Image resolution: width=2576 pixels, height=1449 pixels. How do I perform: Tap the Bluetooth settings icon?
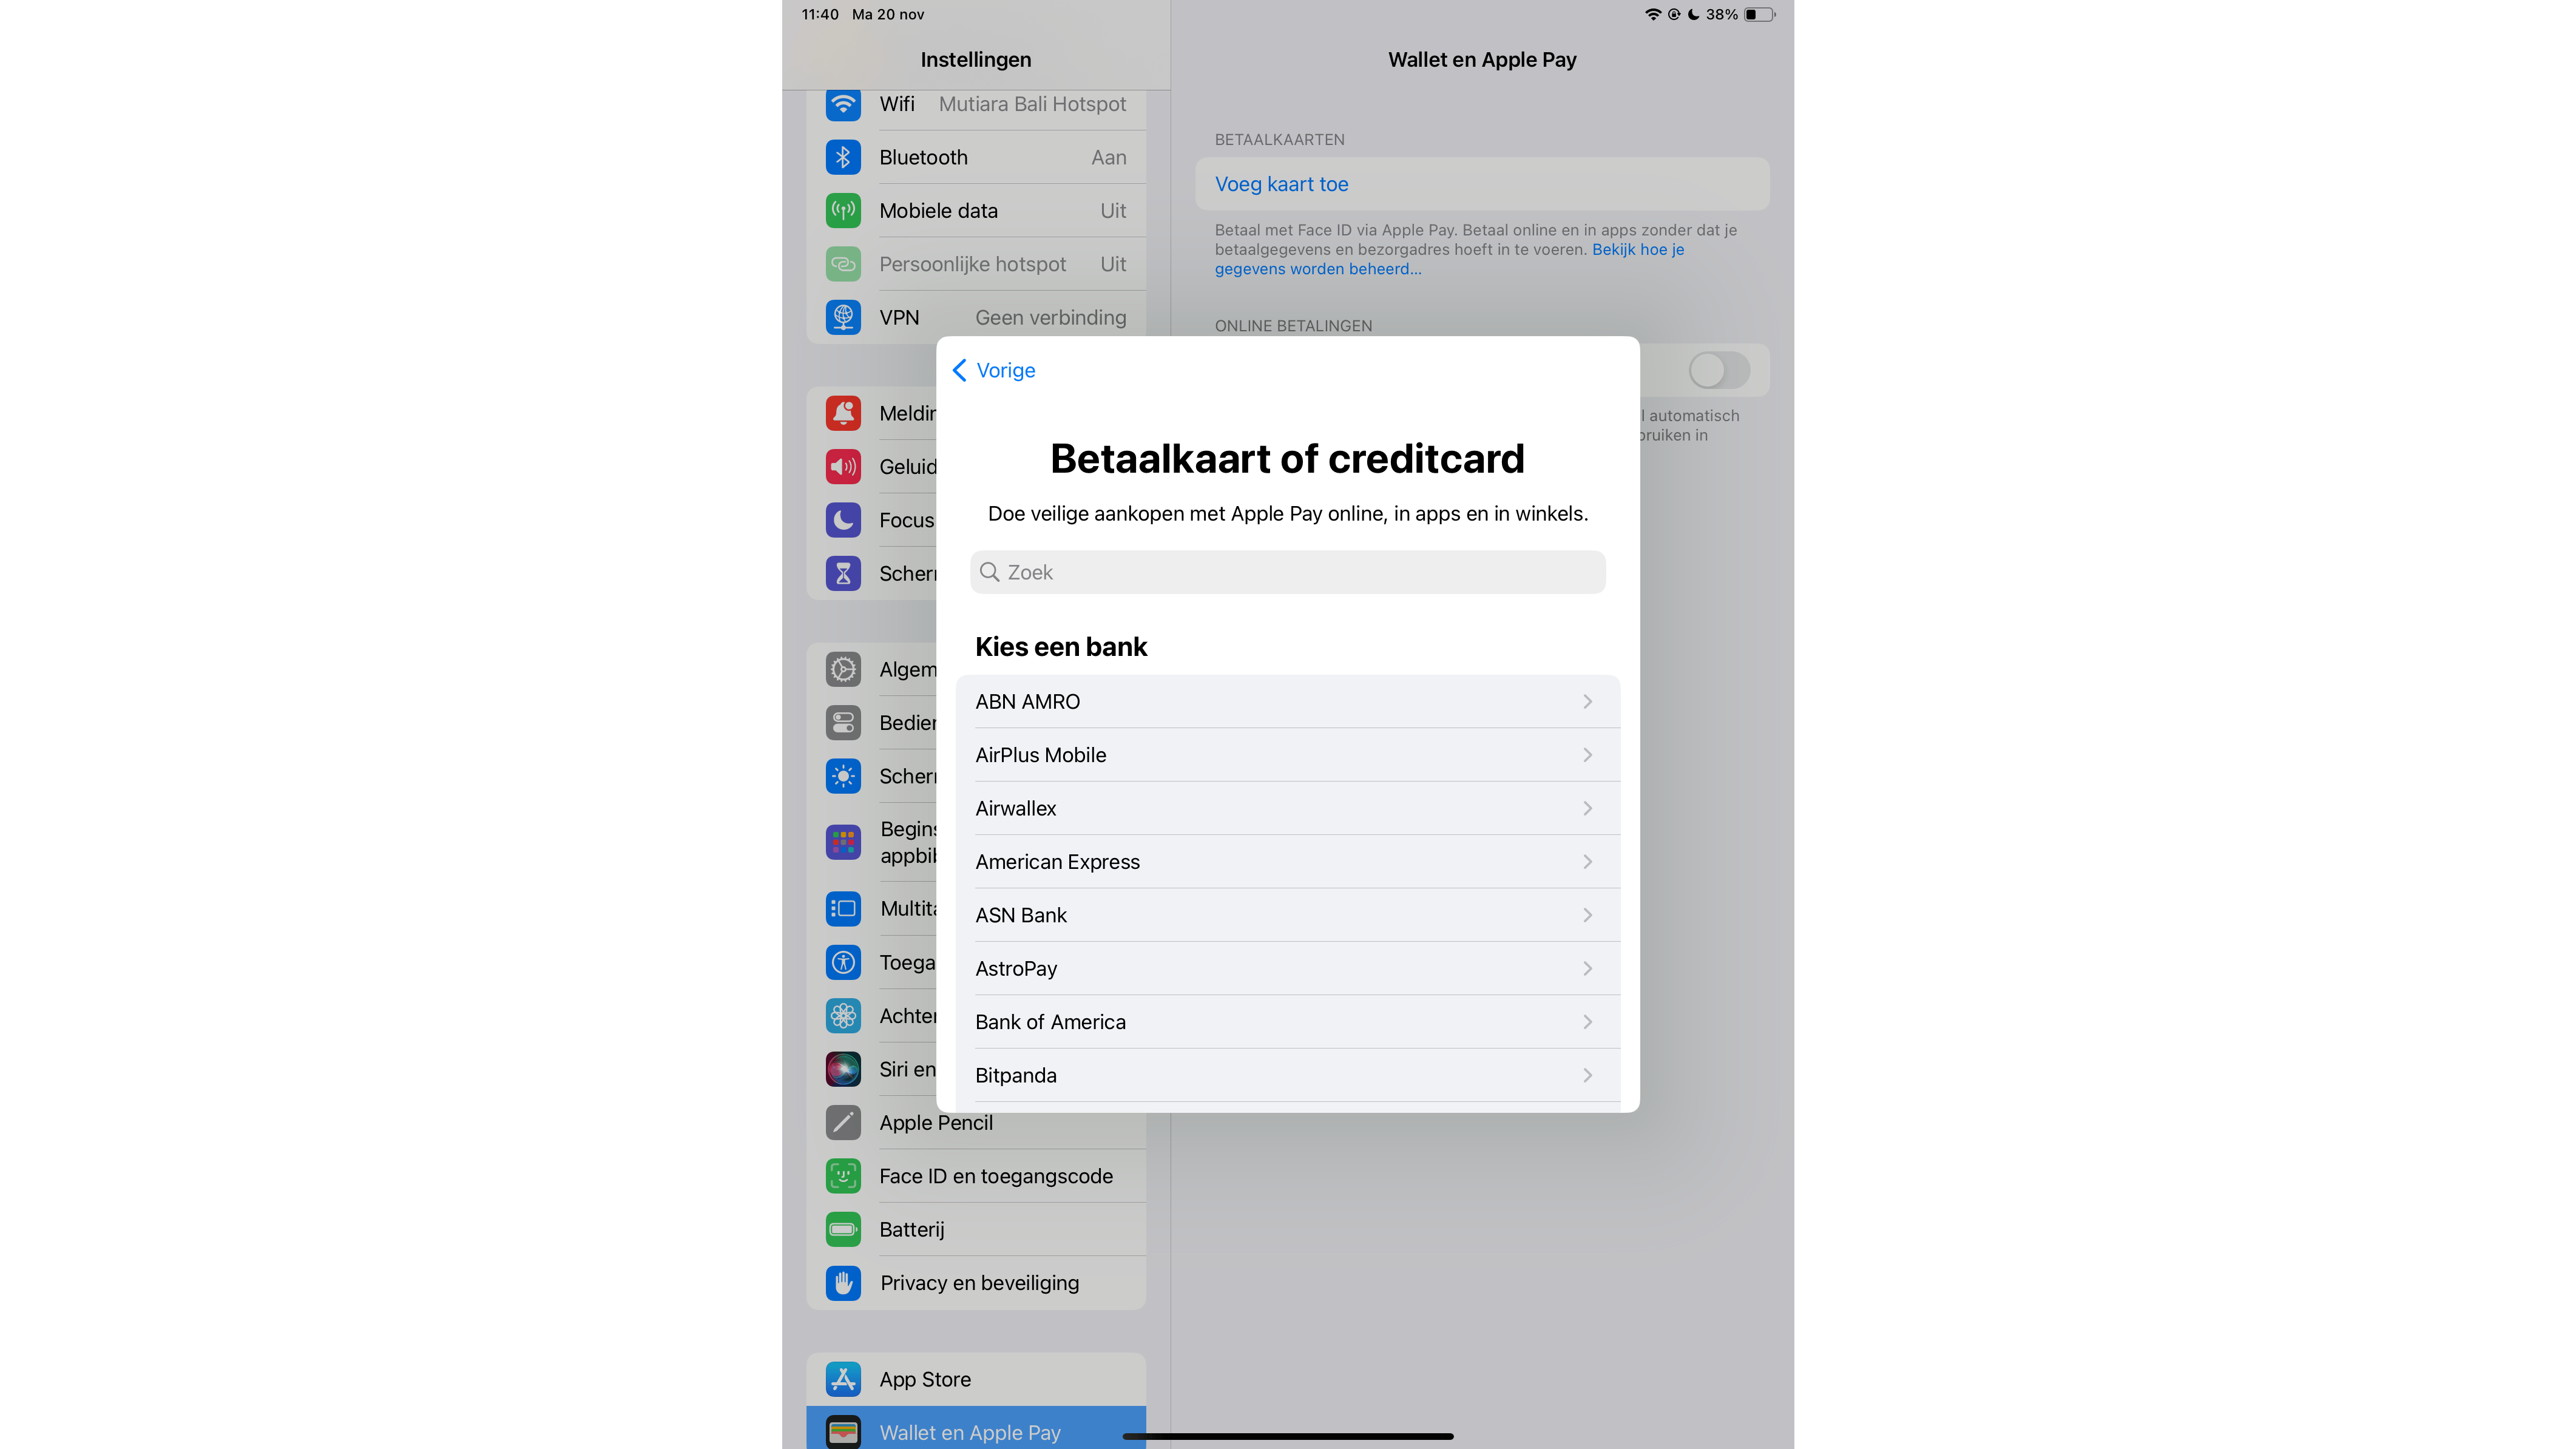(x=843, y=157)
